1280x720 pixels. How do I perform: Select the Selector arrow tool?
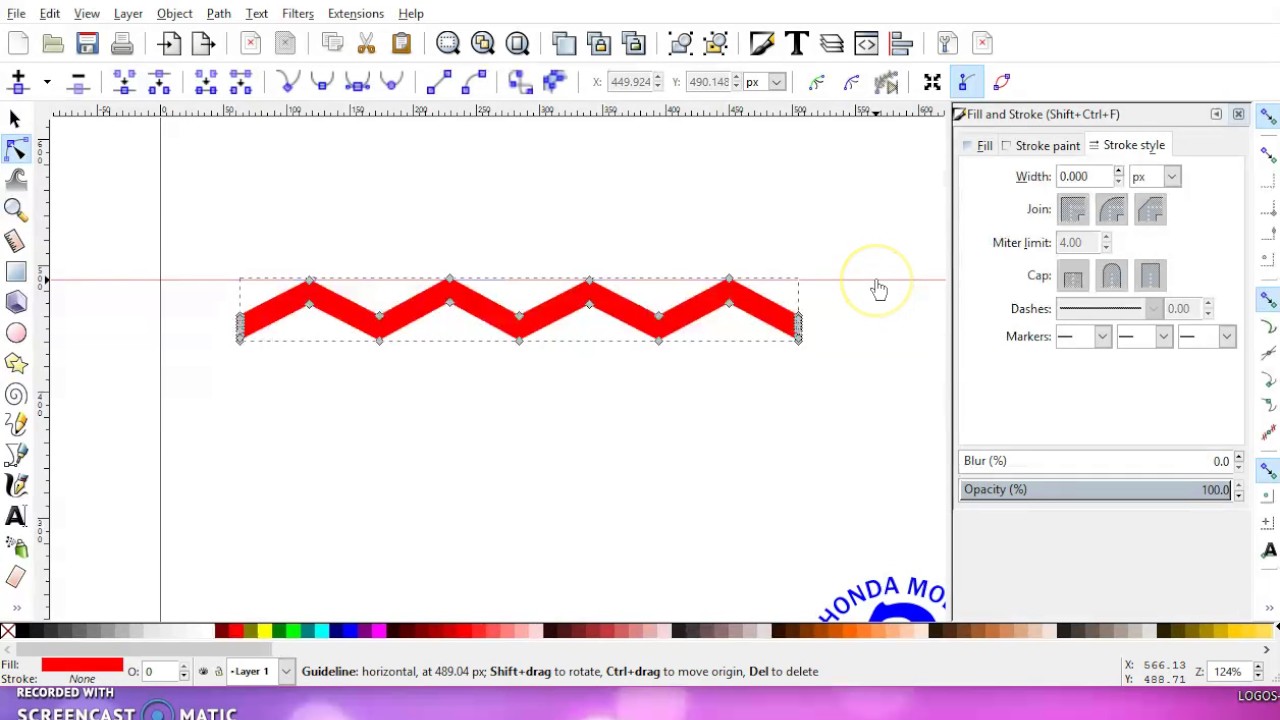15,119
